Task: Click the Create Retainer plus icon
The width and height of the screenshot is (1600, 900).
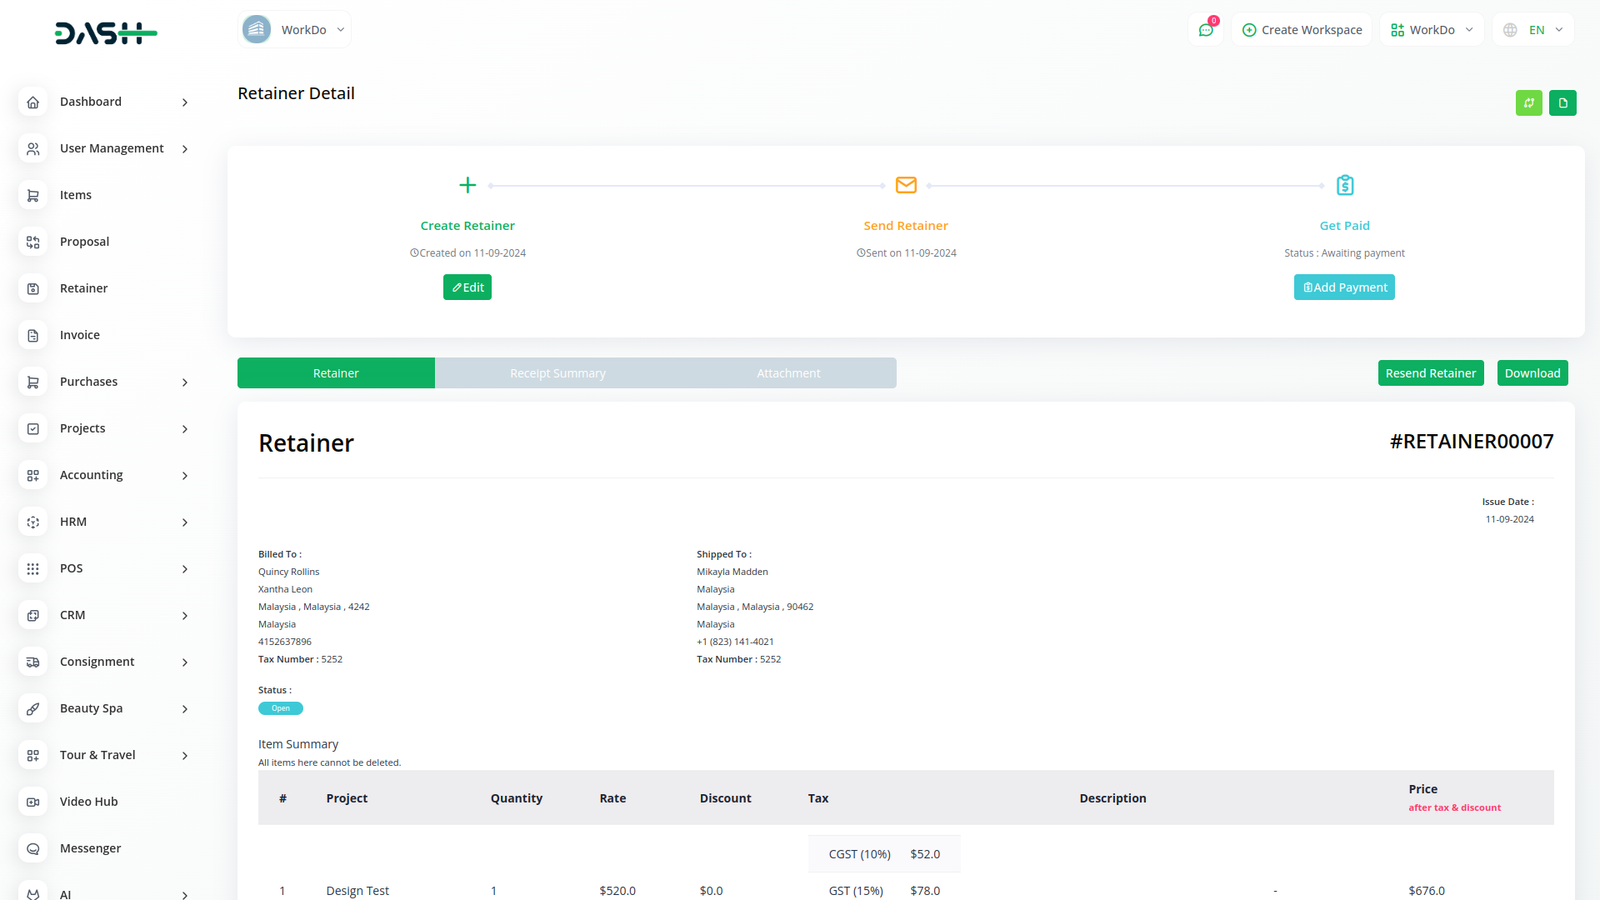Action: point(467,185)
